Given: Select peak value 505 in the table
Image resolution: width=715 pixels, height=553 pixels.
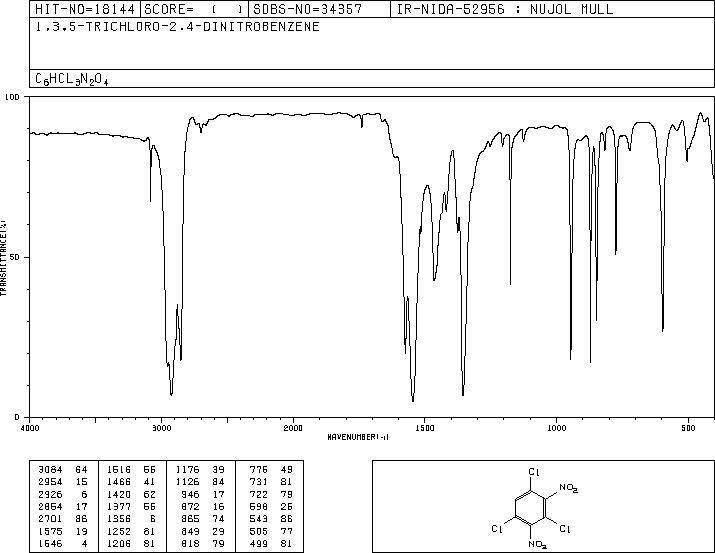Looking at the screenshot, I should tap(259, 531).
